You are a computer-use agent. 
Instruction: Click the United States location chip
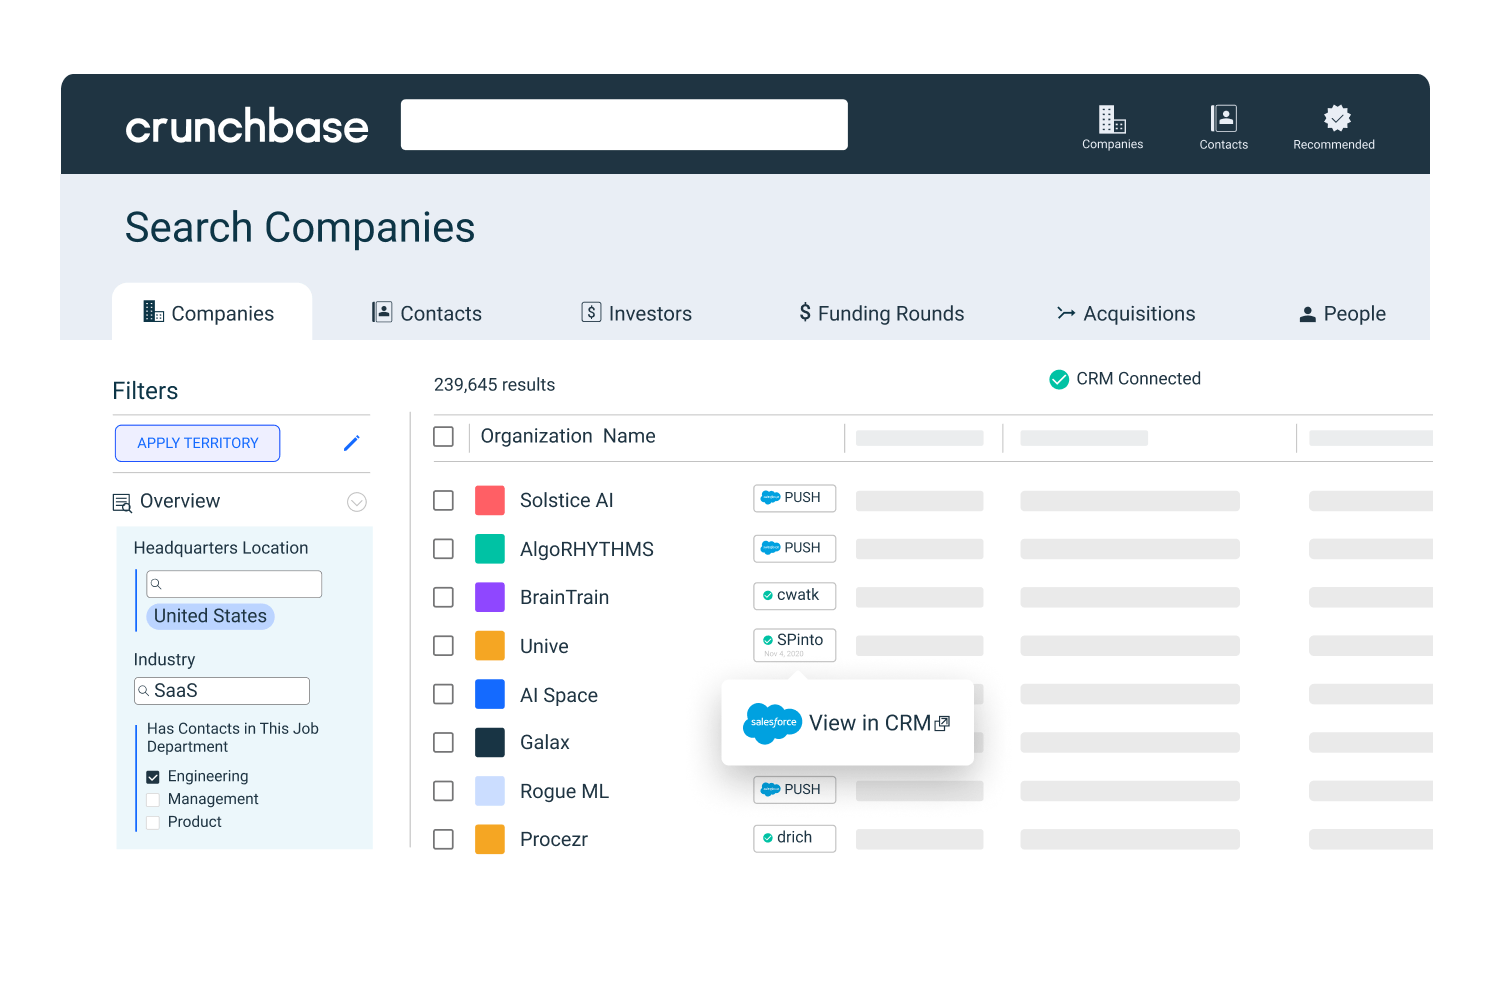(210, 616)
